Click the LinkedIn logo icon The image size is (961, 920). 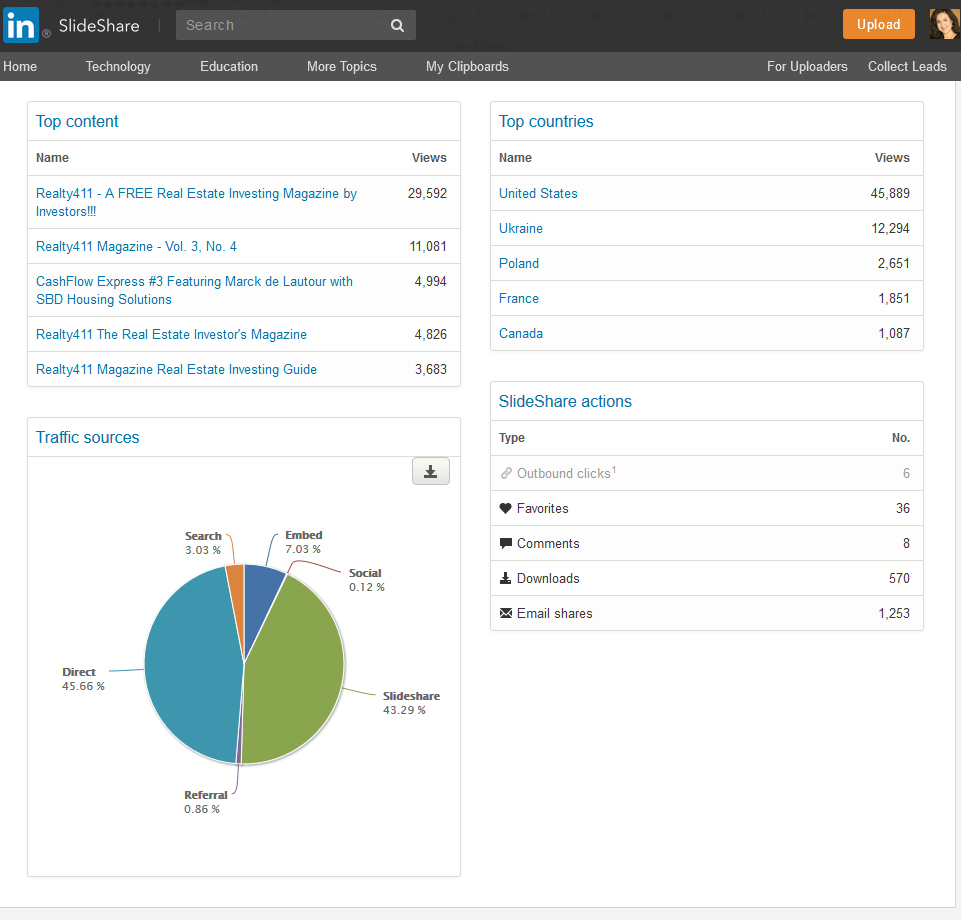[21, 25]
